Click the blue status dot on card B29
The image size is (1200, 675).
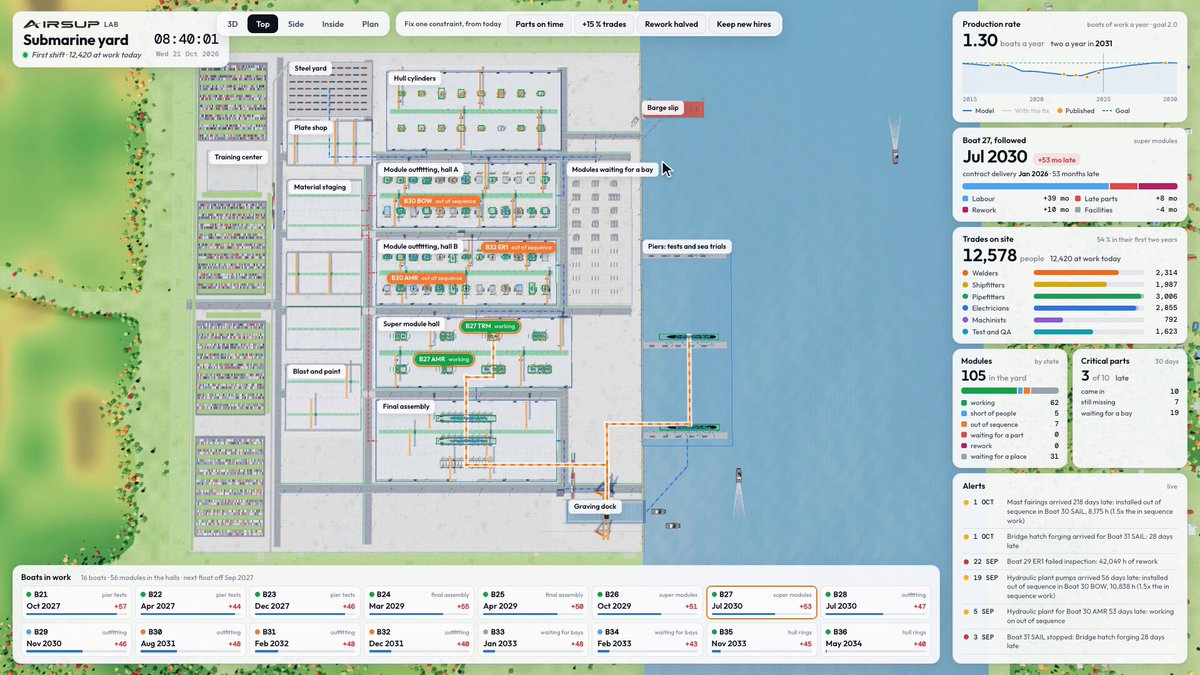point(29,632)
